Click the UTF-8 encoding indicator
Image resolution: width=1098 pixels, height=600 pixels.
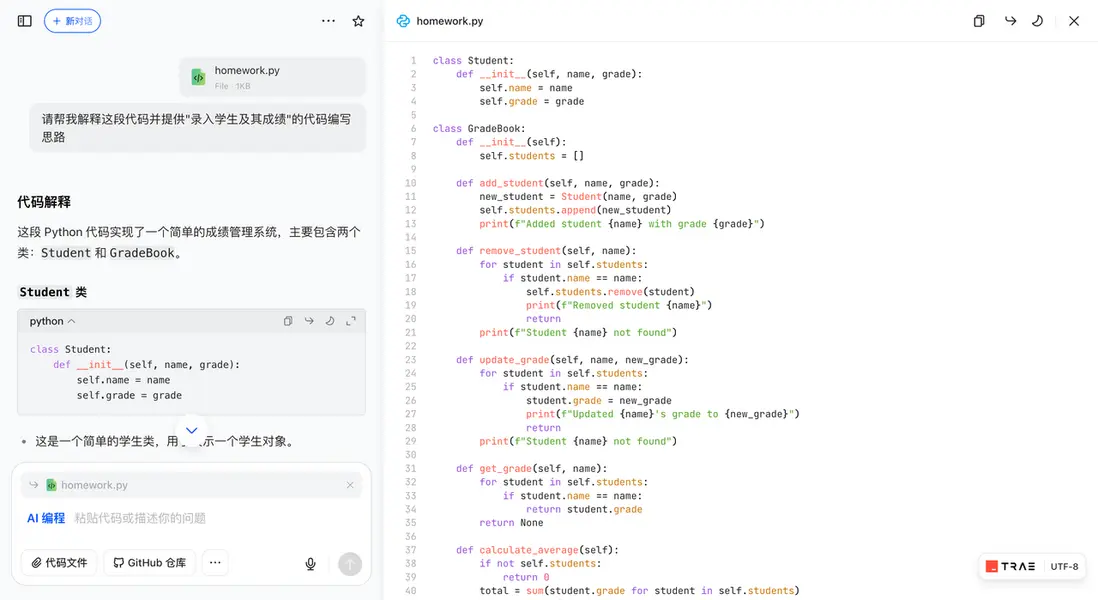1064,566
